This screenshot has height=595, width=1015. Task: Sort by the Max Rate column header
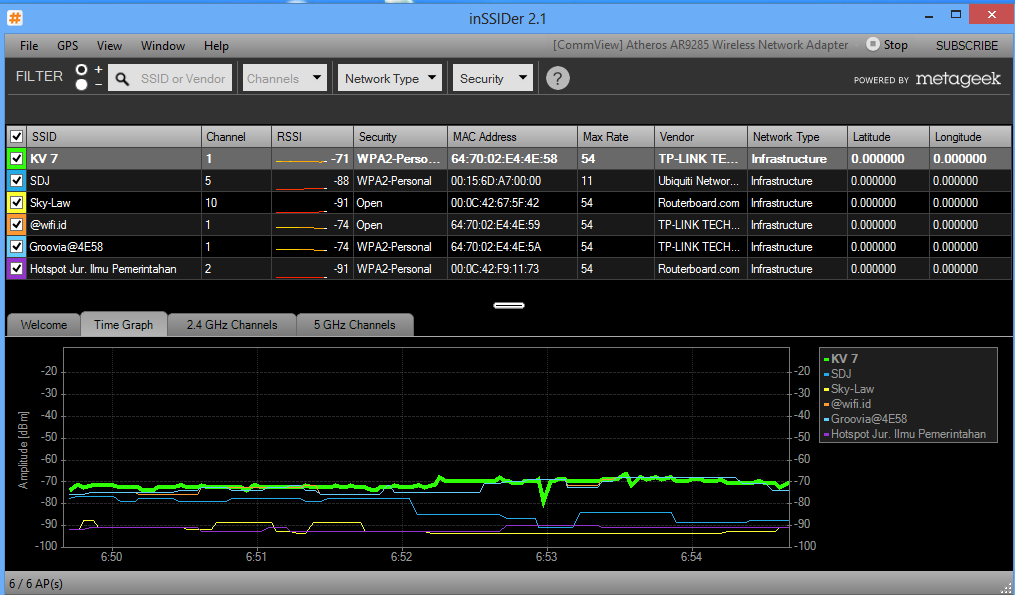point(616,137)
